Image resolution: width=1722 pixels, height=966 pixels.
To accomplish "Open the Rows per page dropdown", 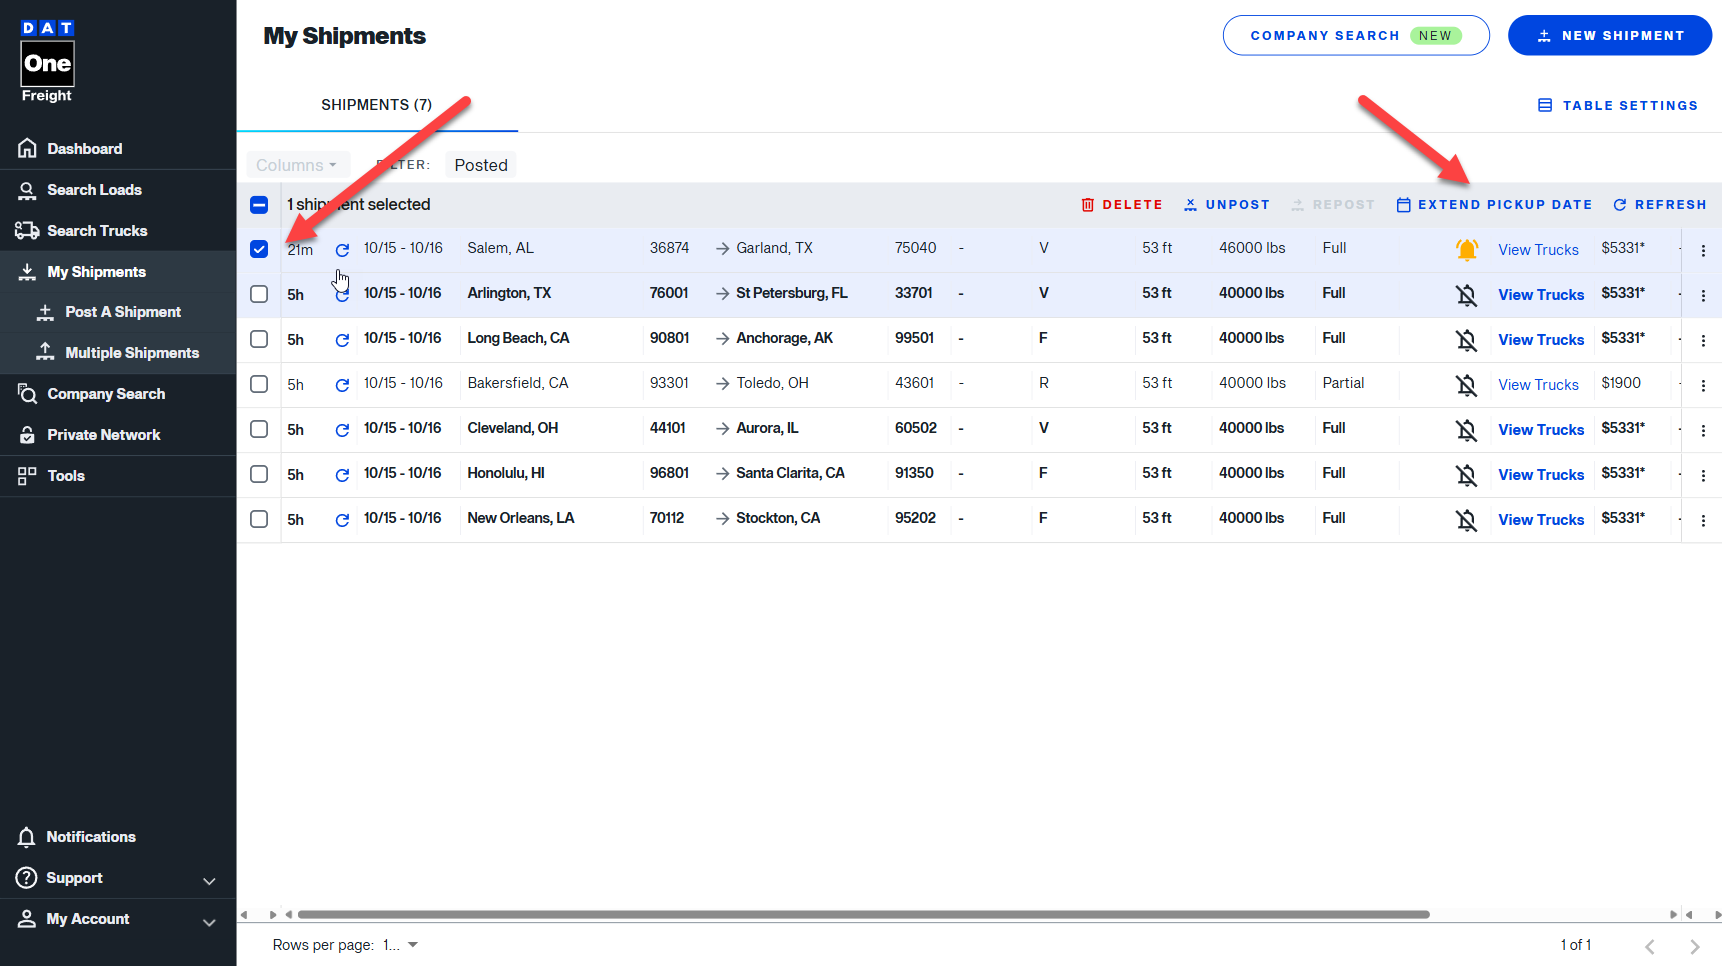I will click(400, 945).
